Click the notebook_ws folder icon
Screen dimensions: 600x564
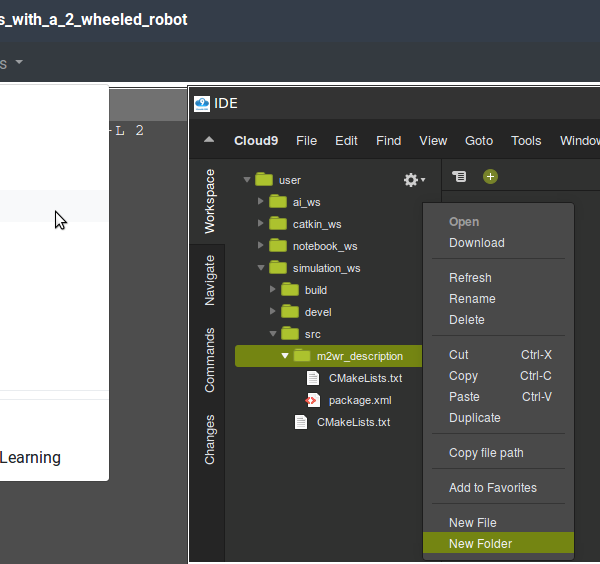pyautogui.click(x=278, y=245)
